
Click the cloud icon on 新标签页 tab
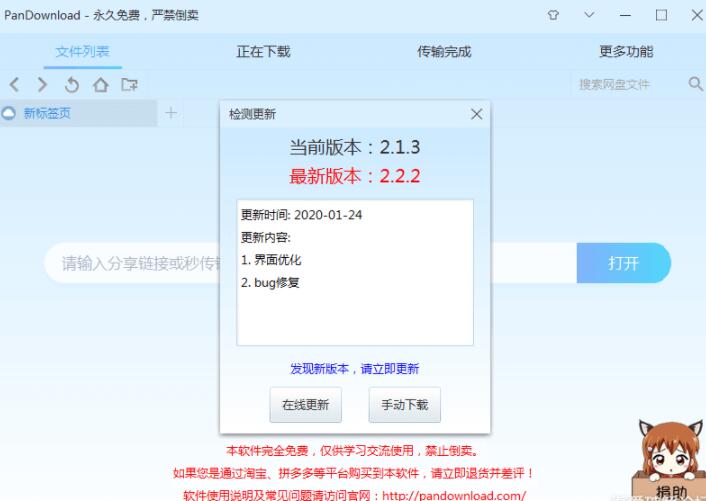pos(9,113)
